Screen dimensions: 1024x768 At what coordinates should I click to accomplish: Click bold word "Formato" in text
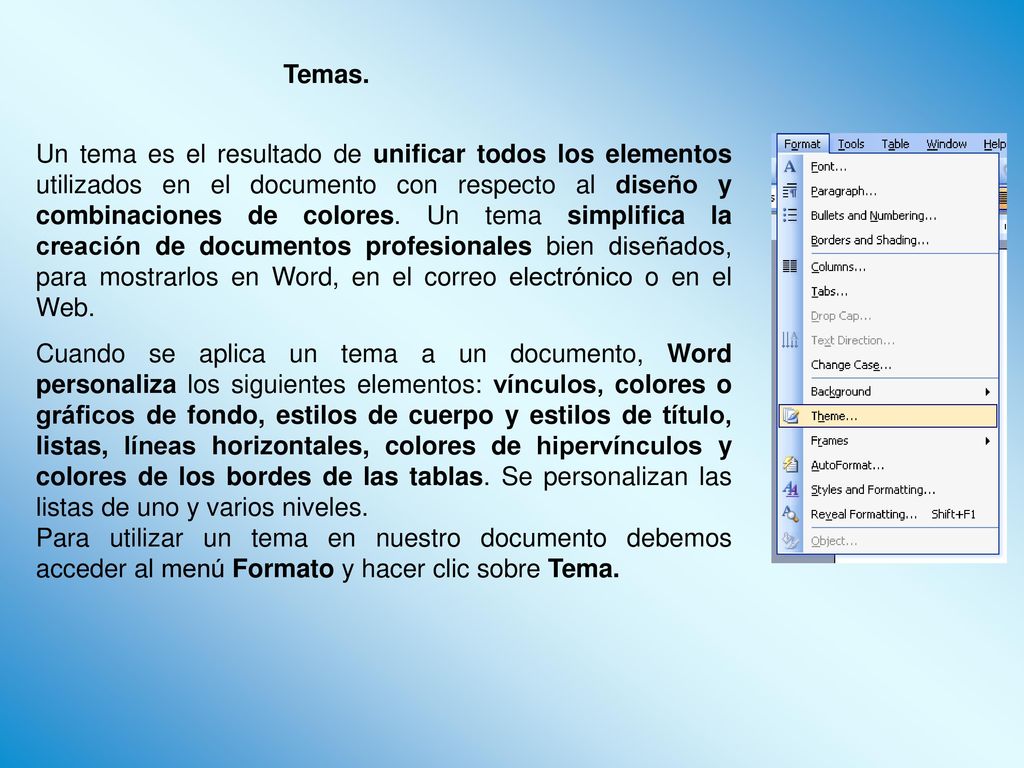[x=283, y=569]
